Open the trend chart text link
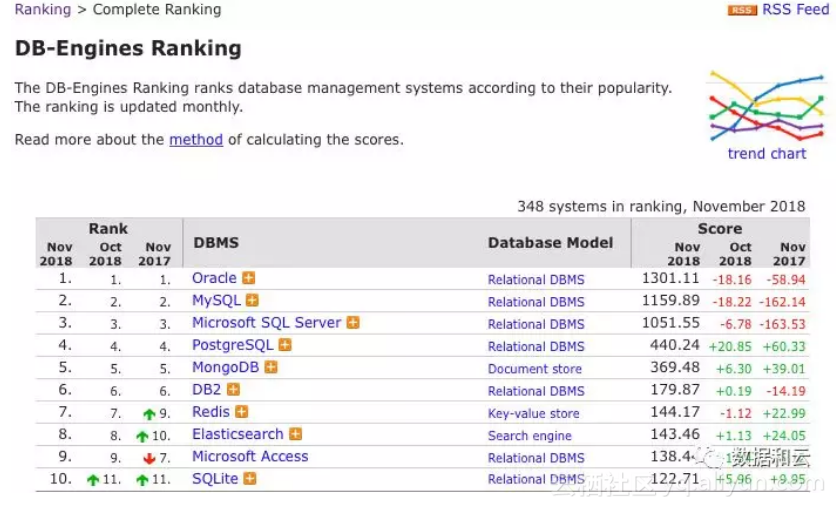Screen dimensions: 836x508 click(x=766, y=153)
